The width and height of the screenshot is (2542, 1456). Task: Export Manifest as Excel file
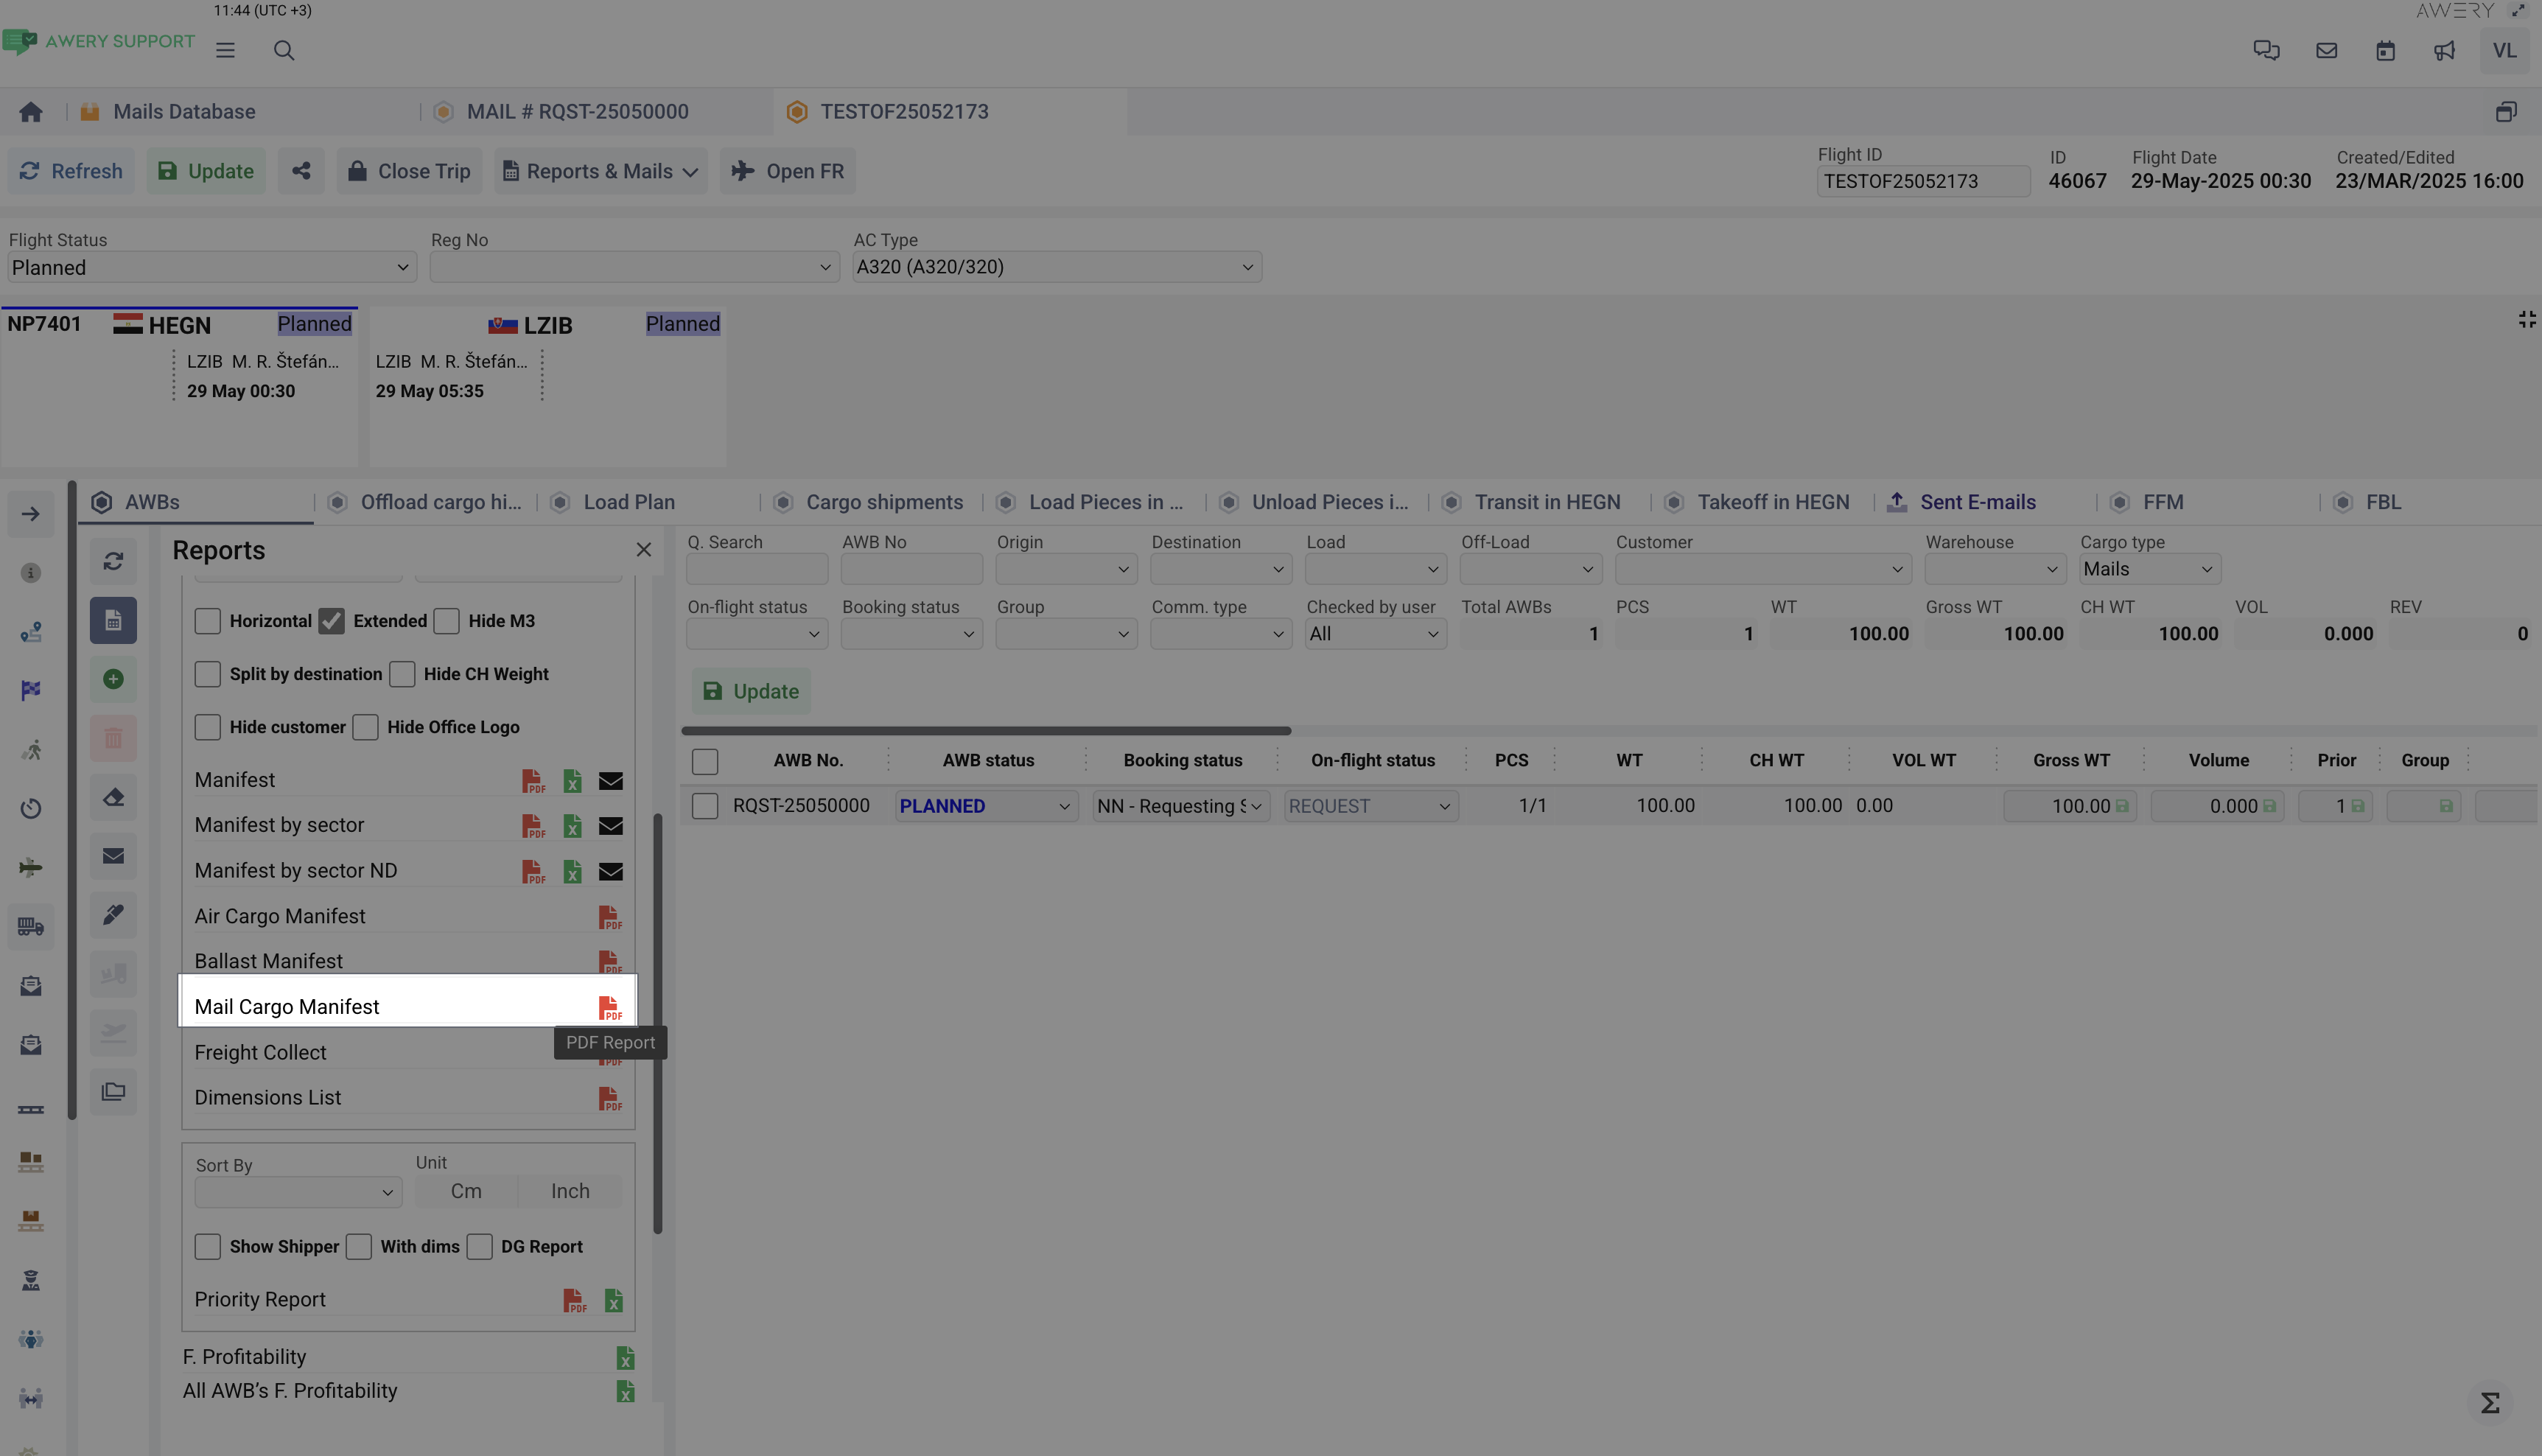click(x=572, y=781)
